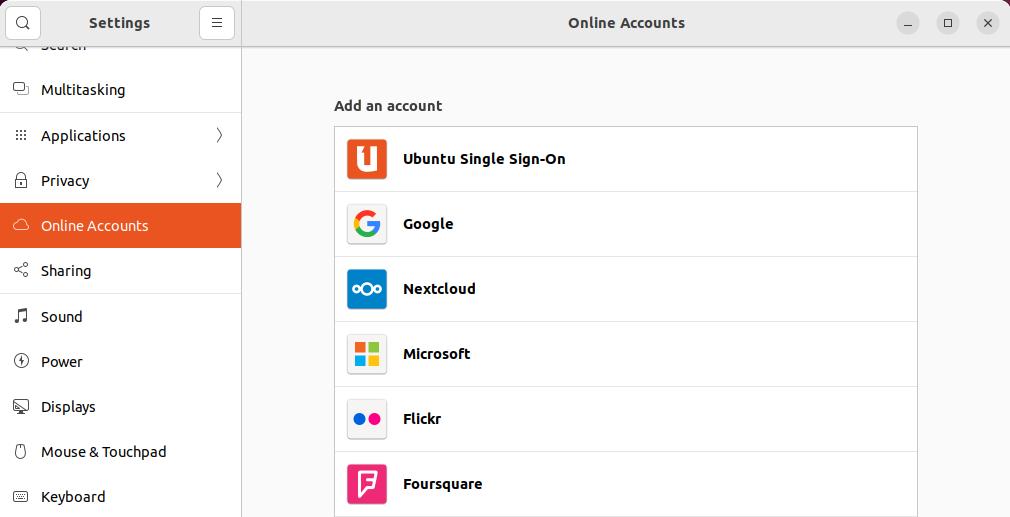Click the Applications grid icon

(21, 135)
